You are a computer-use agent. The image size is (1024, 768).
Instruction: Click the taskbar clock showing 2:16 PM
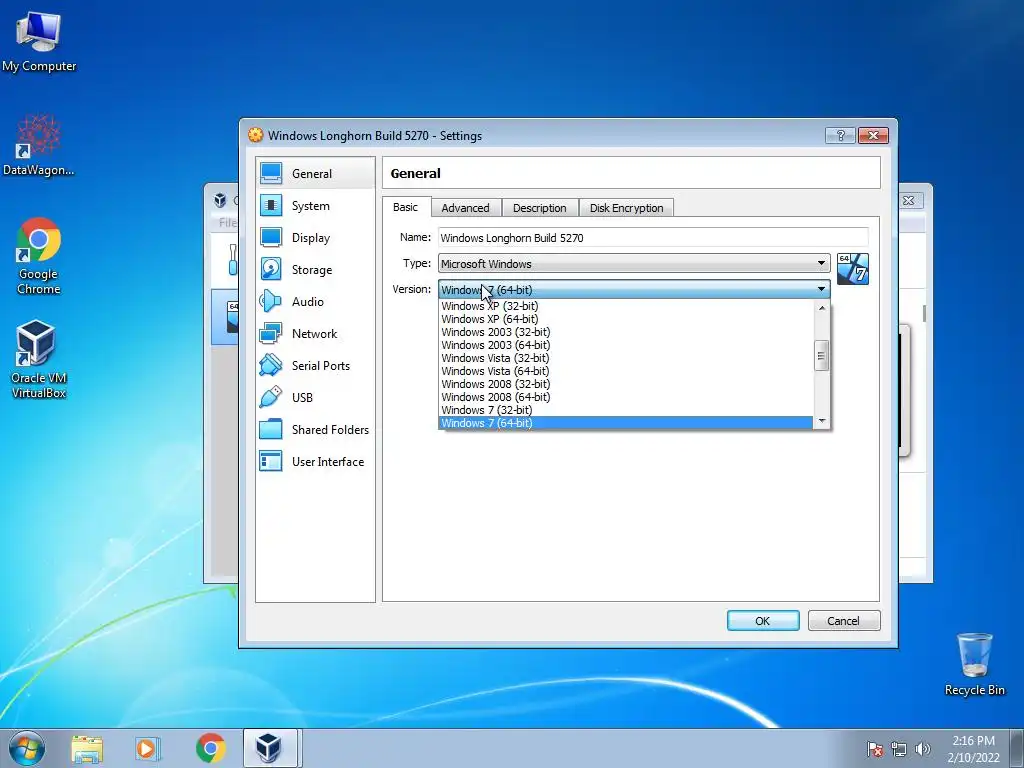click(973, 749)
